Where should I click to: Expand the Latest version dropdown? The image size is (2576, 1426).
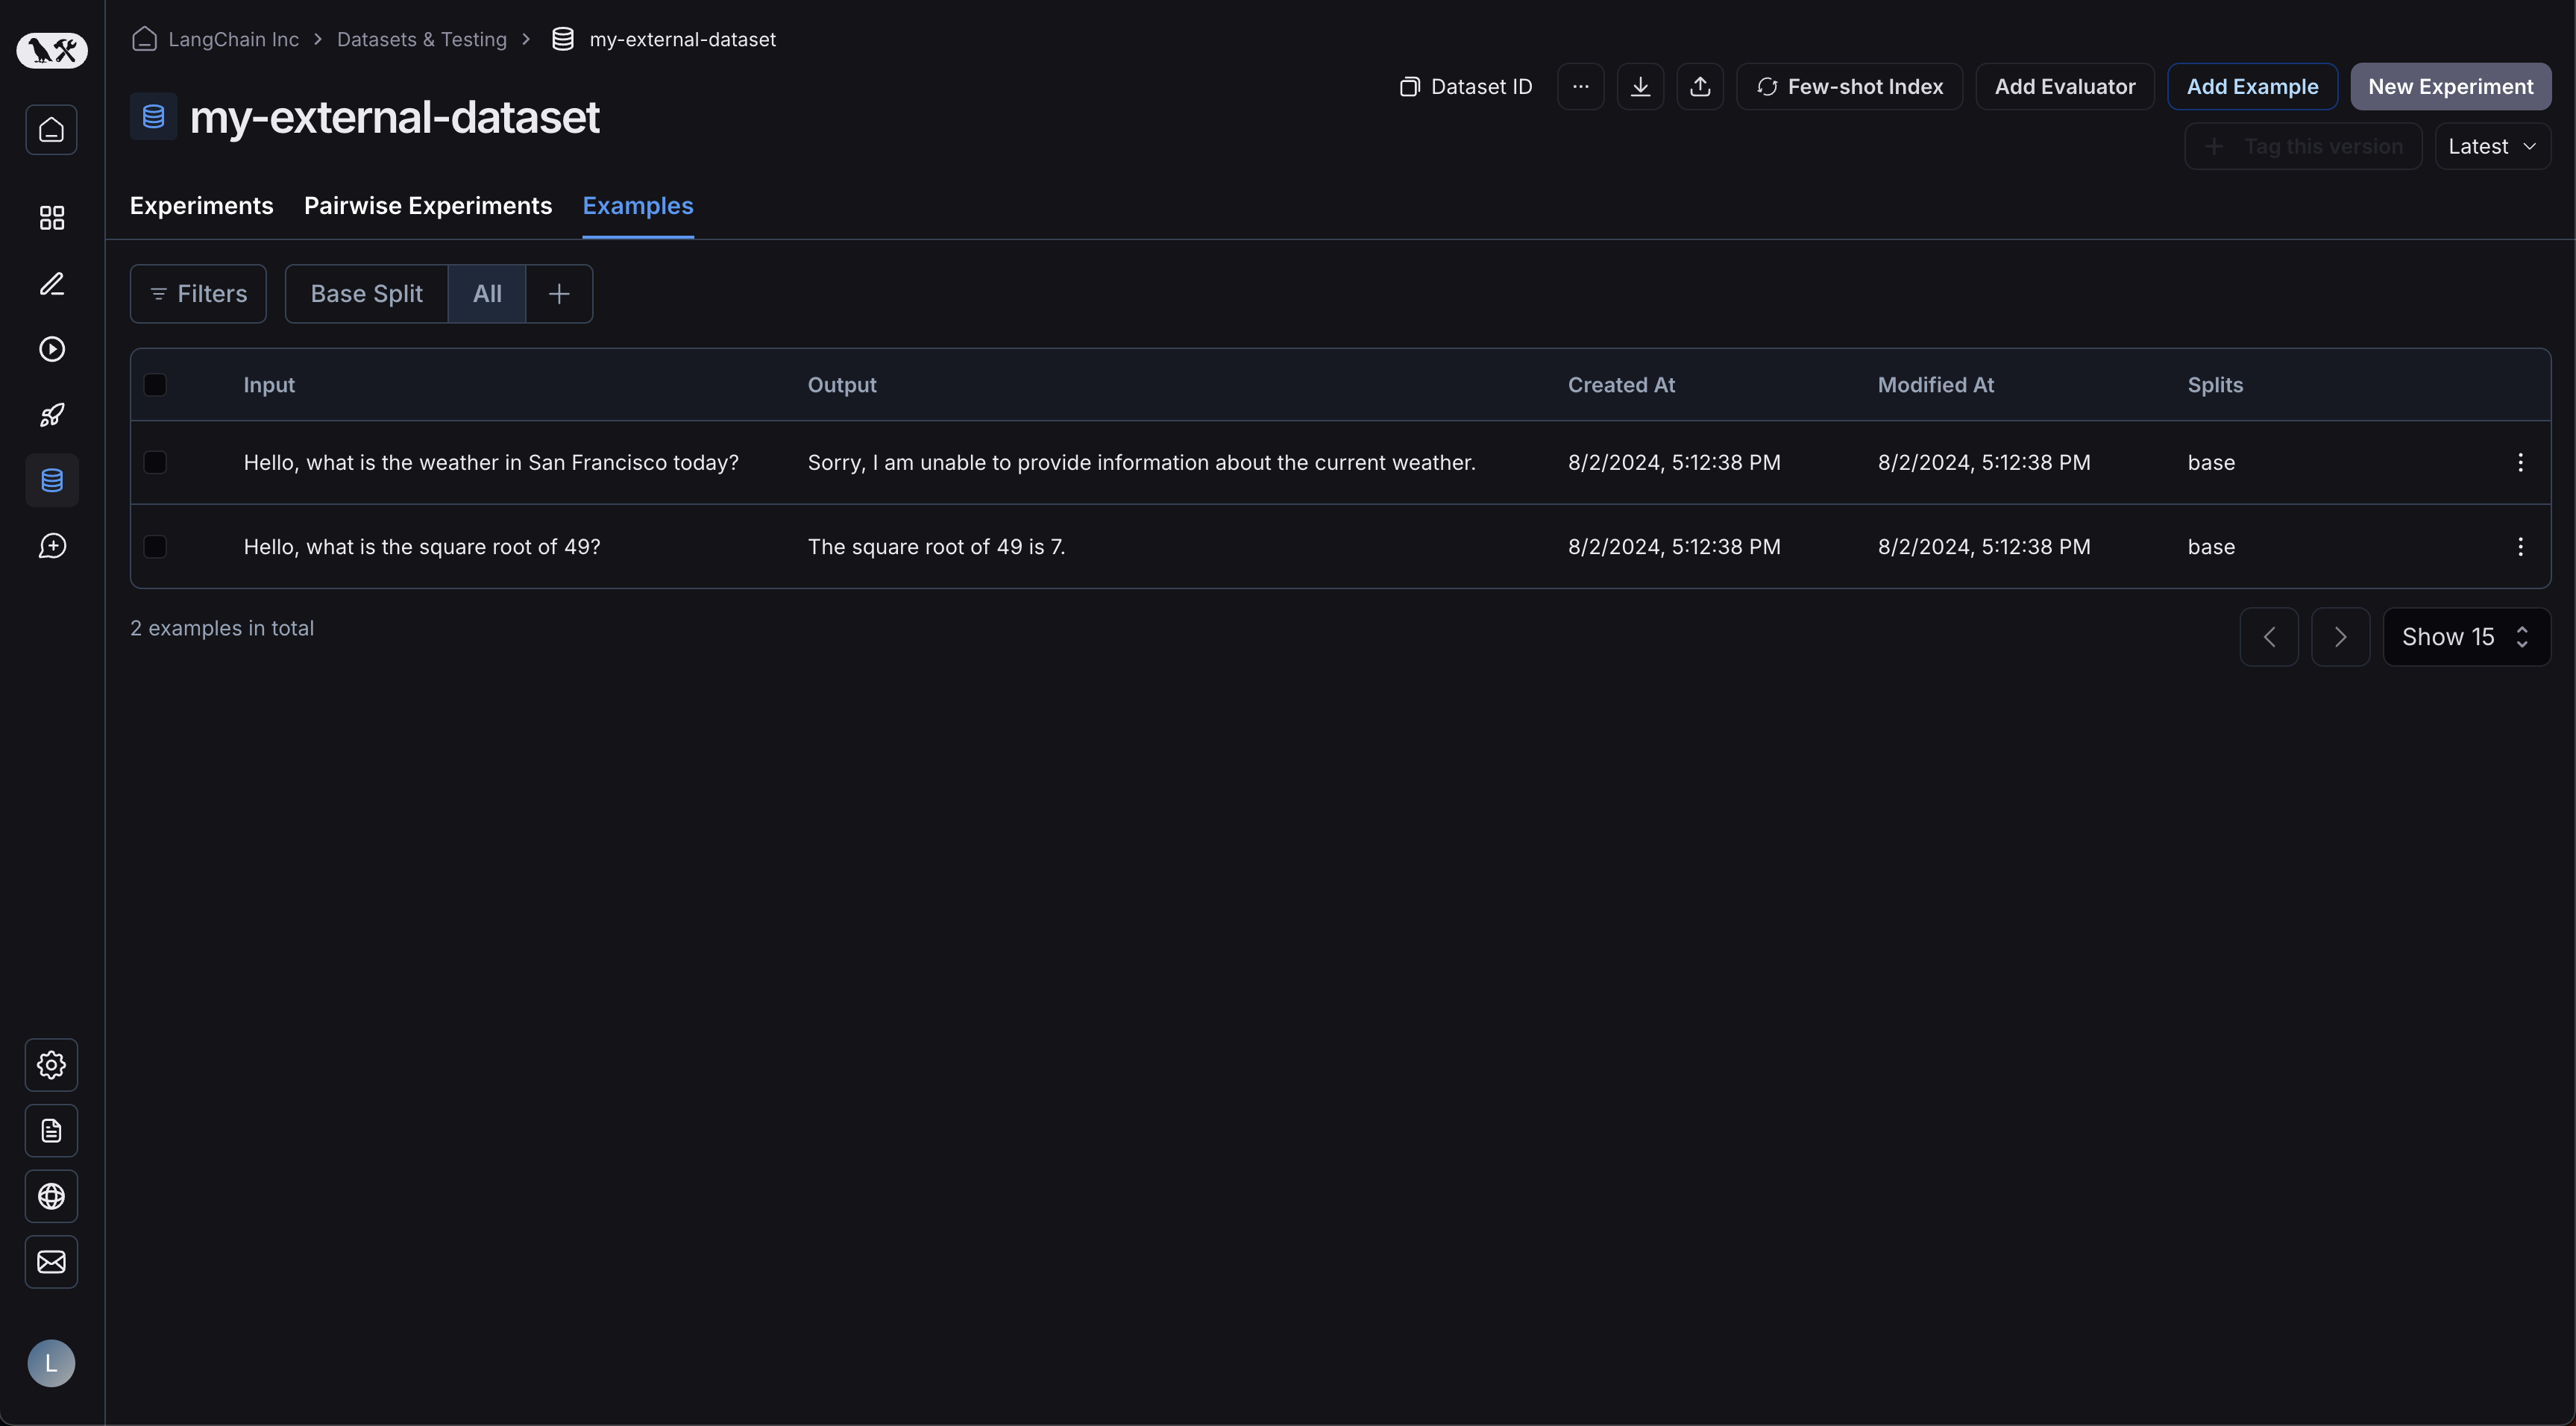pyautogui.click(x=2492, y=147)
